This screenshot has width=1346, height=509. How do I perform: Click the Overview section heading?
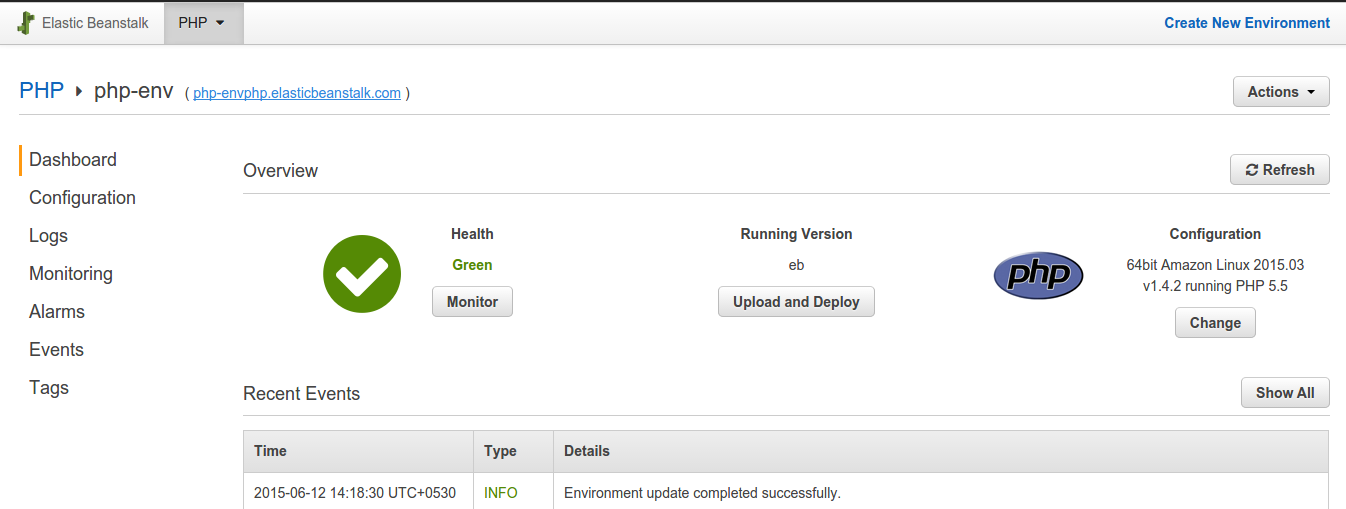point(280,171)
